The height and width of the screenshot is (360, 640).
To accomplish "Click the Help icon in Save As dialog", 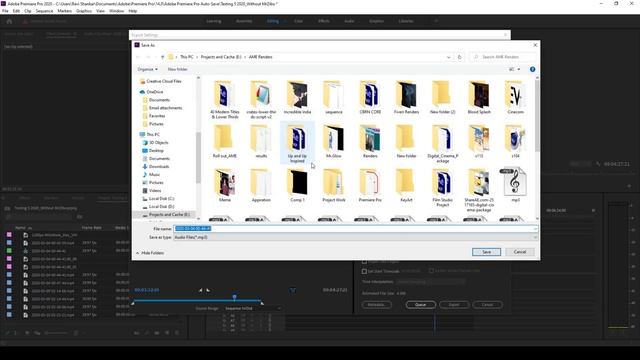I will coord(532,69).
